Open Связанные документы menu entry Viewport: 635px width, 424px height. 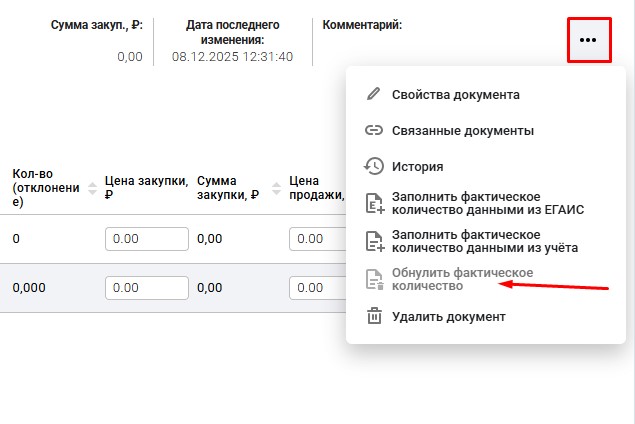[x=463, y=130]
